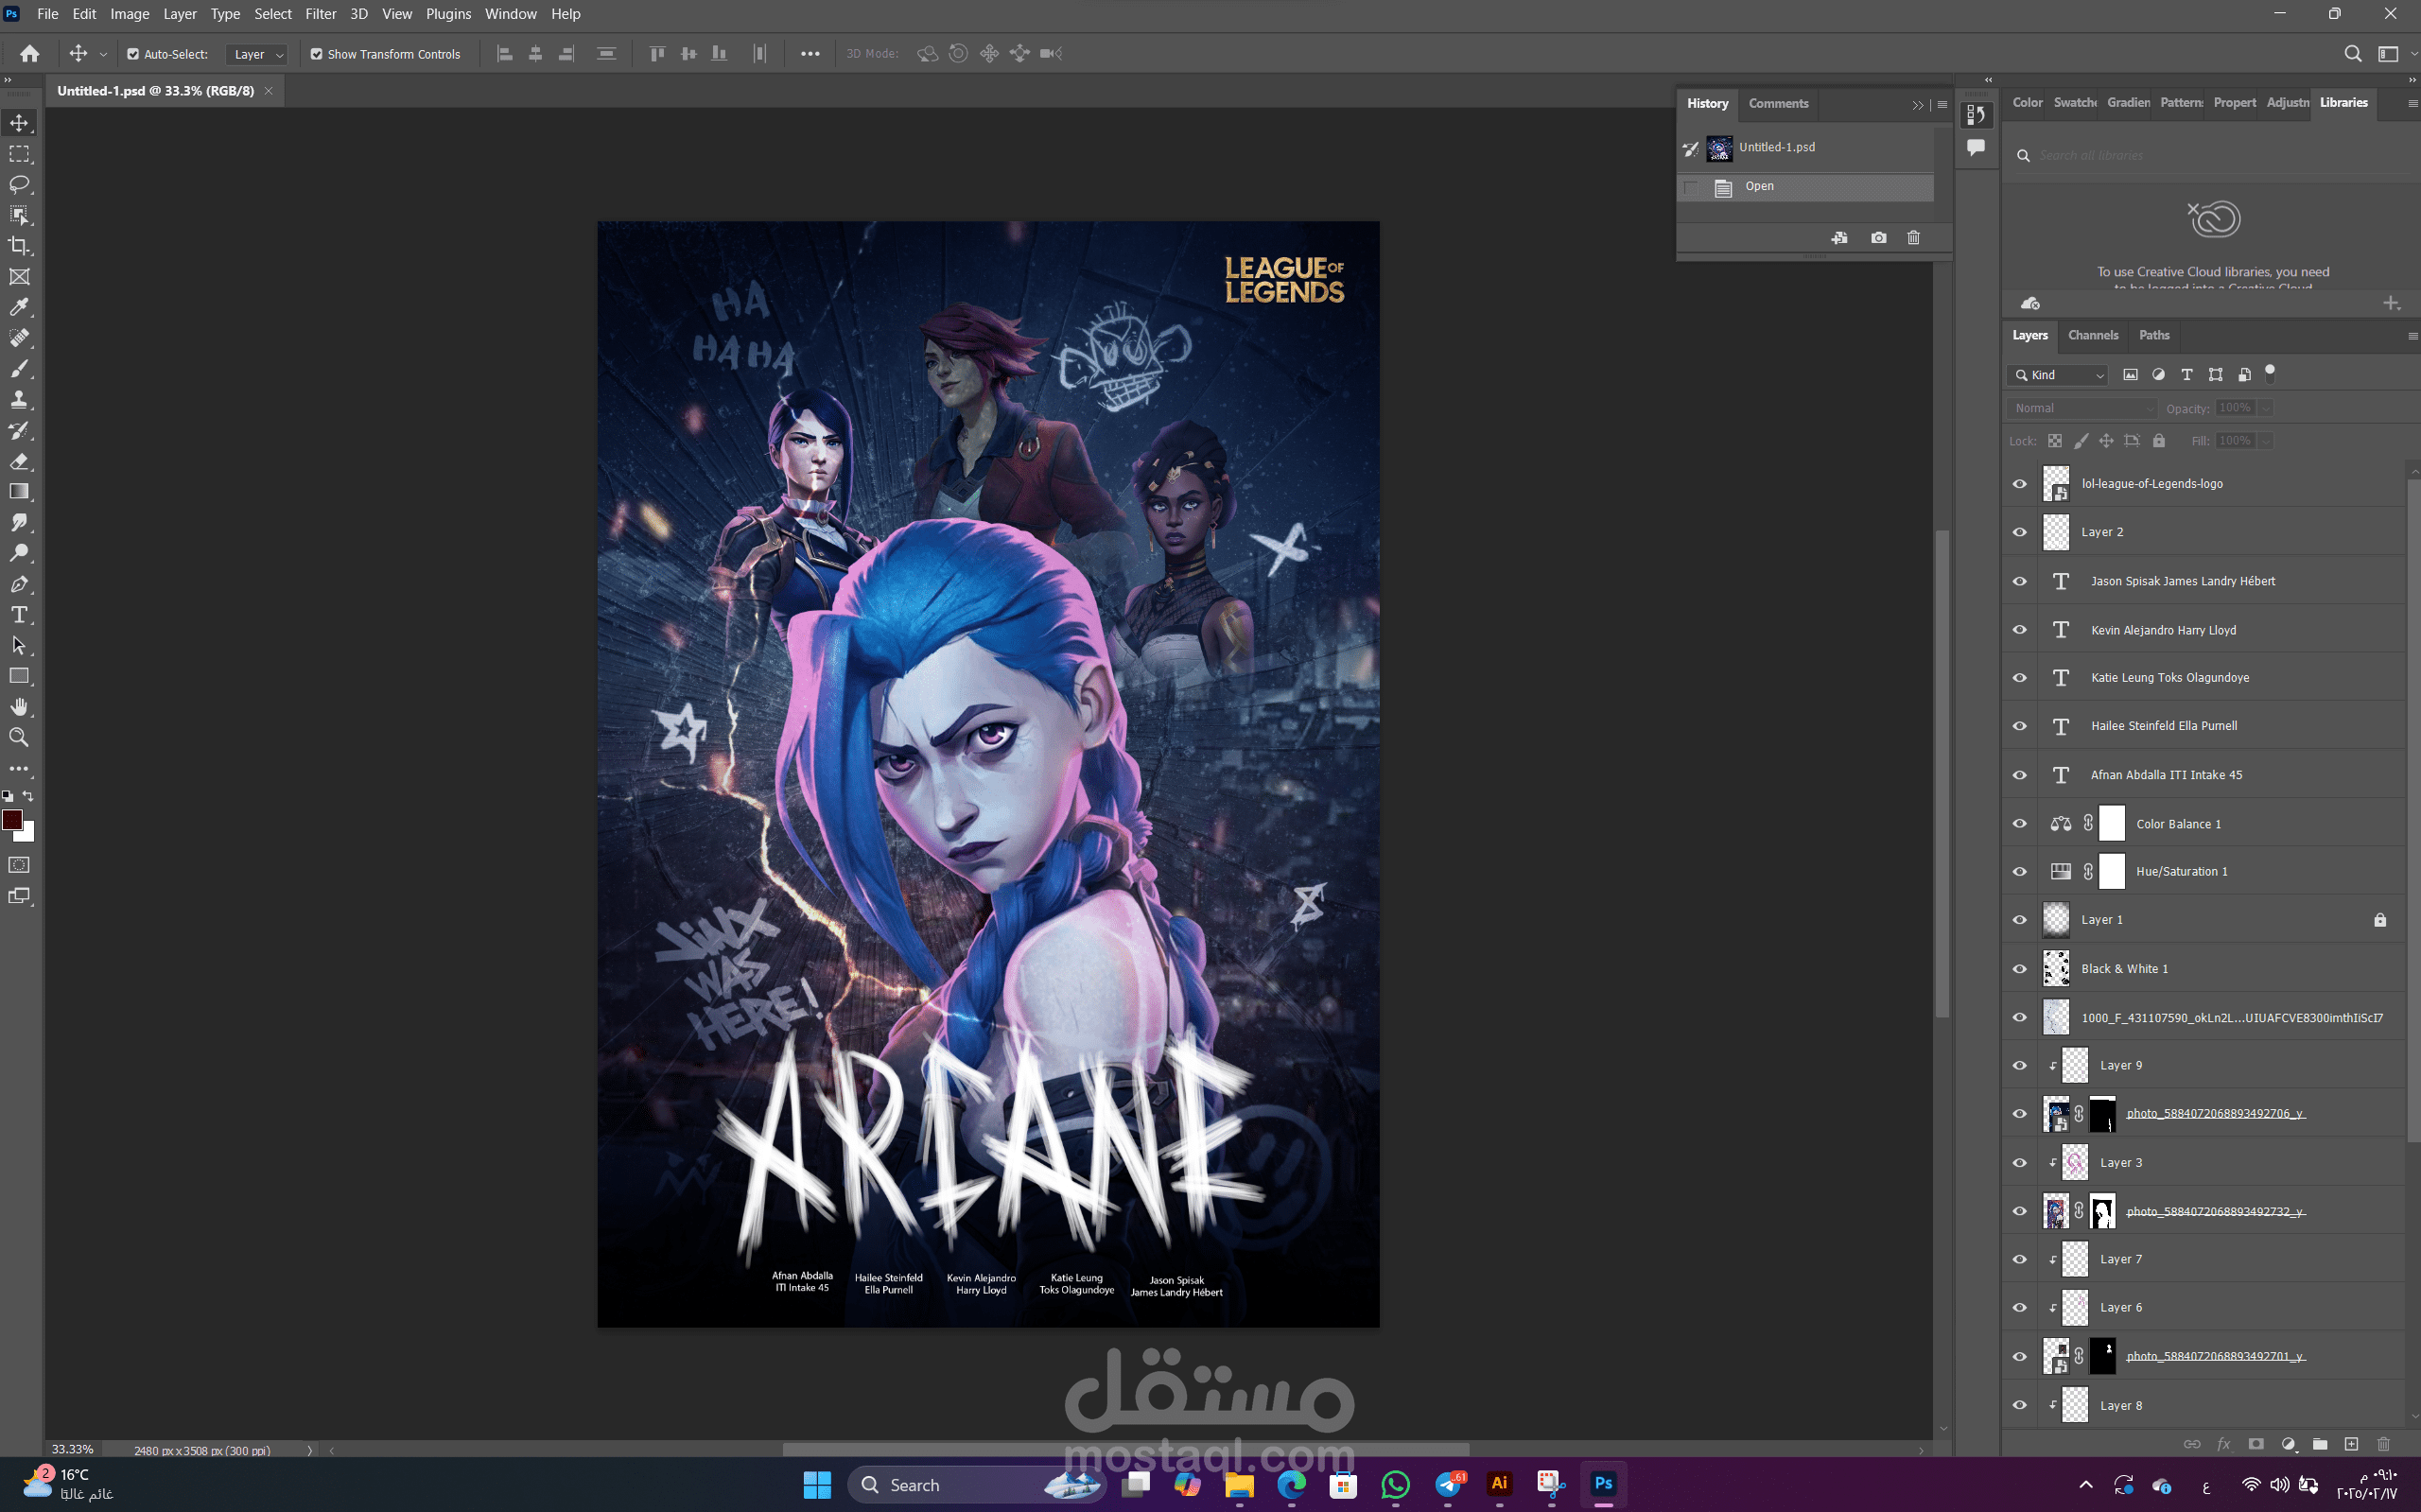Select the Hand tool
The image size is (2421, 1512).
19,707
